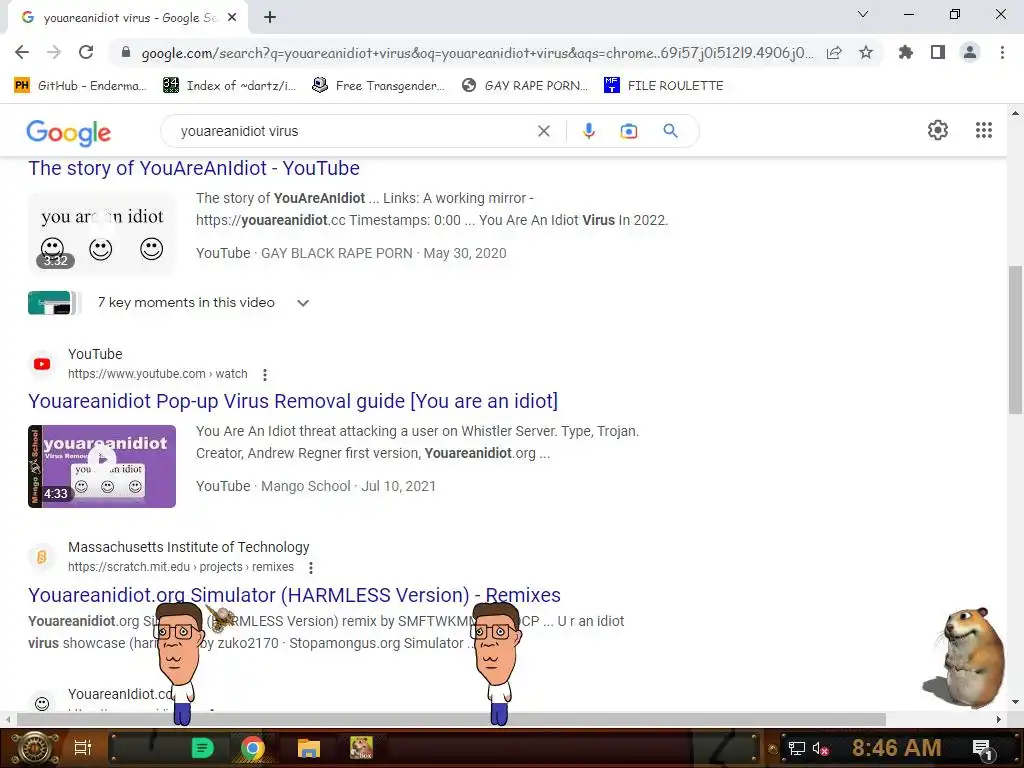Open the Google apps grid

[x=984, y=130]
